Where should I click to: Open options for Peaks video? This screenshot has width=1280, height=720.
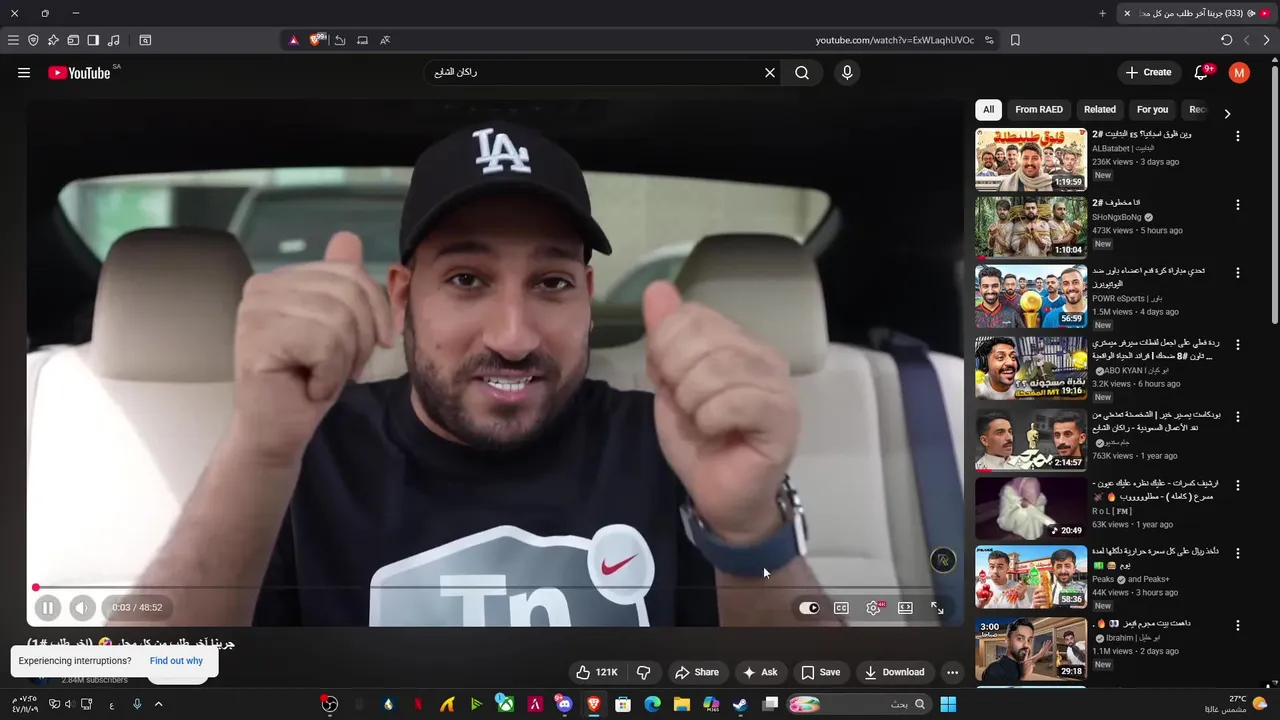pyautogui.click(x=1238, y=554)
